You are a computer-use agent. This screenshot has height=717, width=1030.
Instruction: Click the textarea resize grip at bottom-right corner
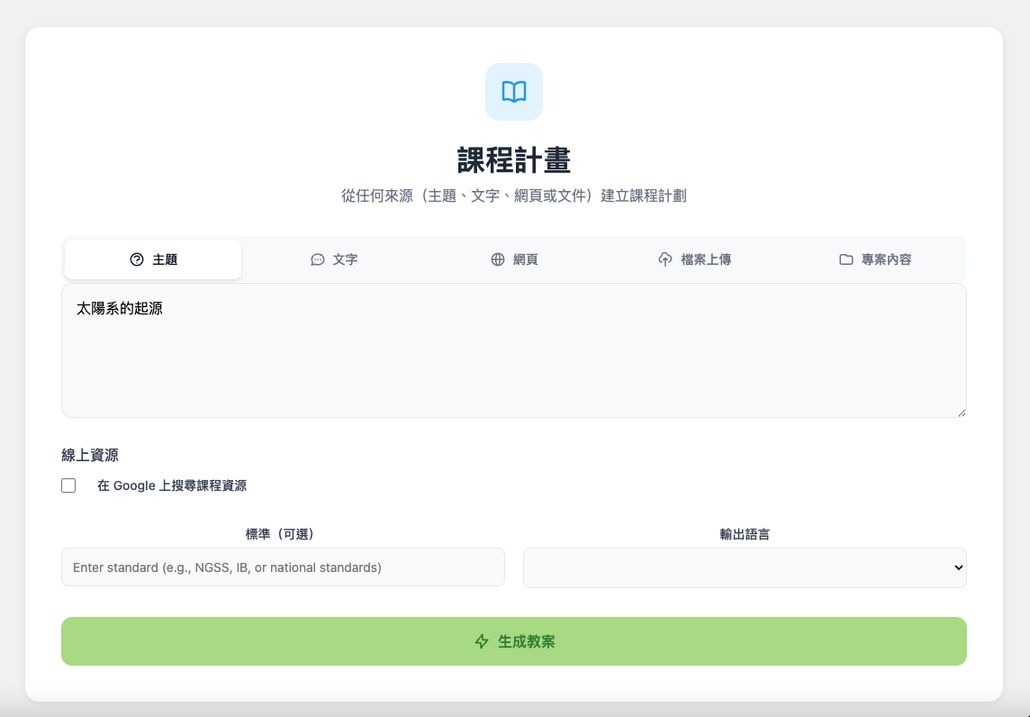(x=961, y=411)
